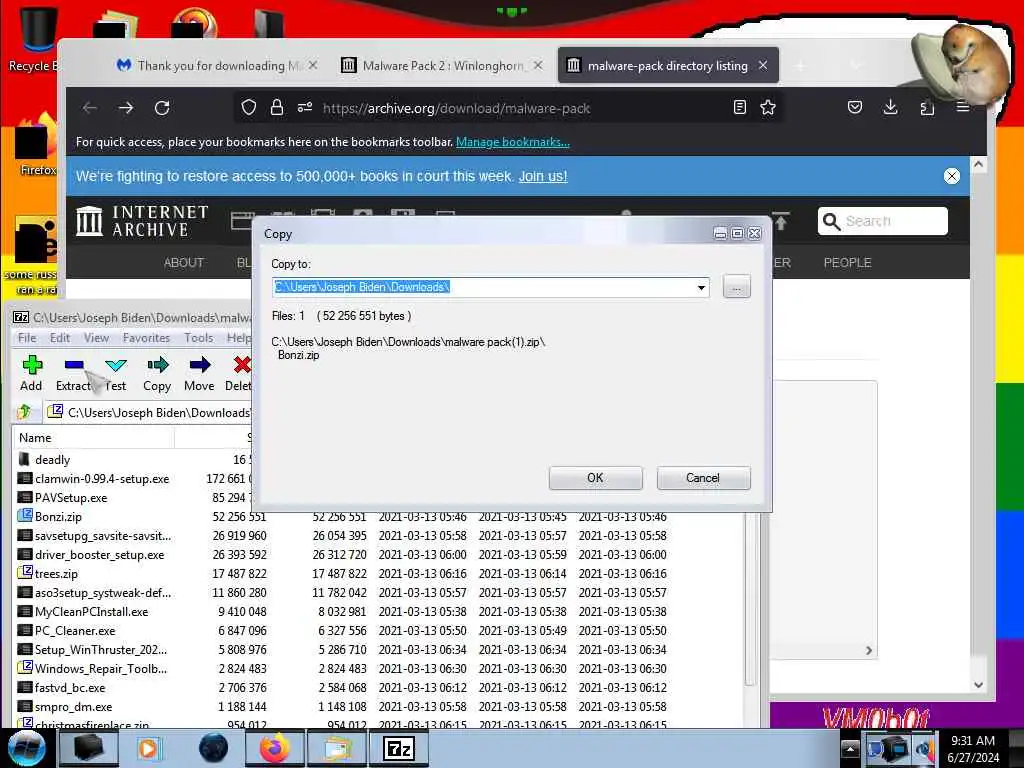The width and height of the screenshot is (1024, 768).
Task: Sort 7-Zip list by Name column
Action: (x=93, y=438)
